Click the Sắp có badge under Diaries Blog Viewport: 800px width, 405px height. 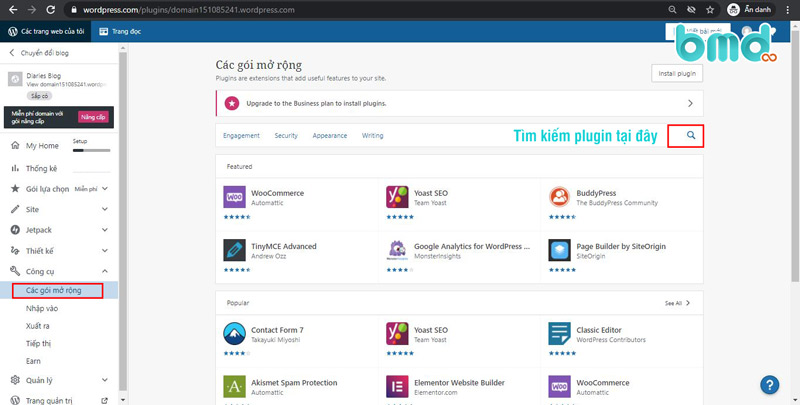pyautogui.click(x=39, y=96)
